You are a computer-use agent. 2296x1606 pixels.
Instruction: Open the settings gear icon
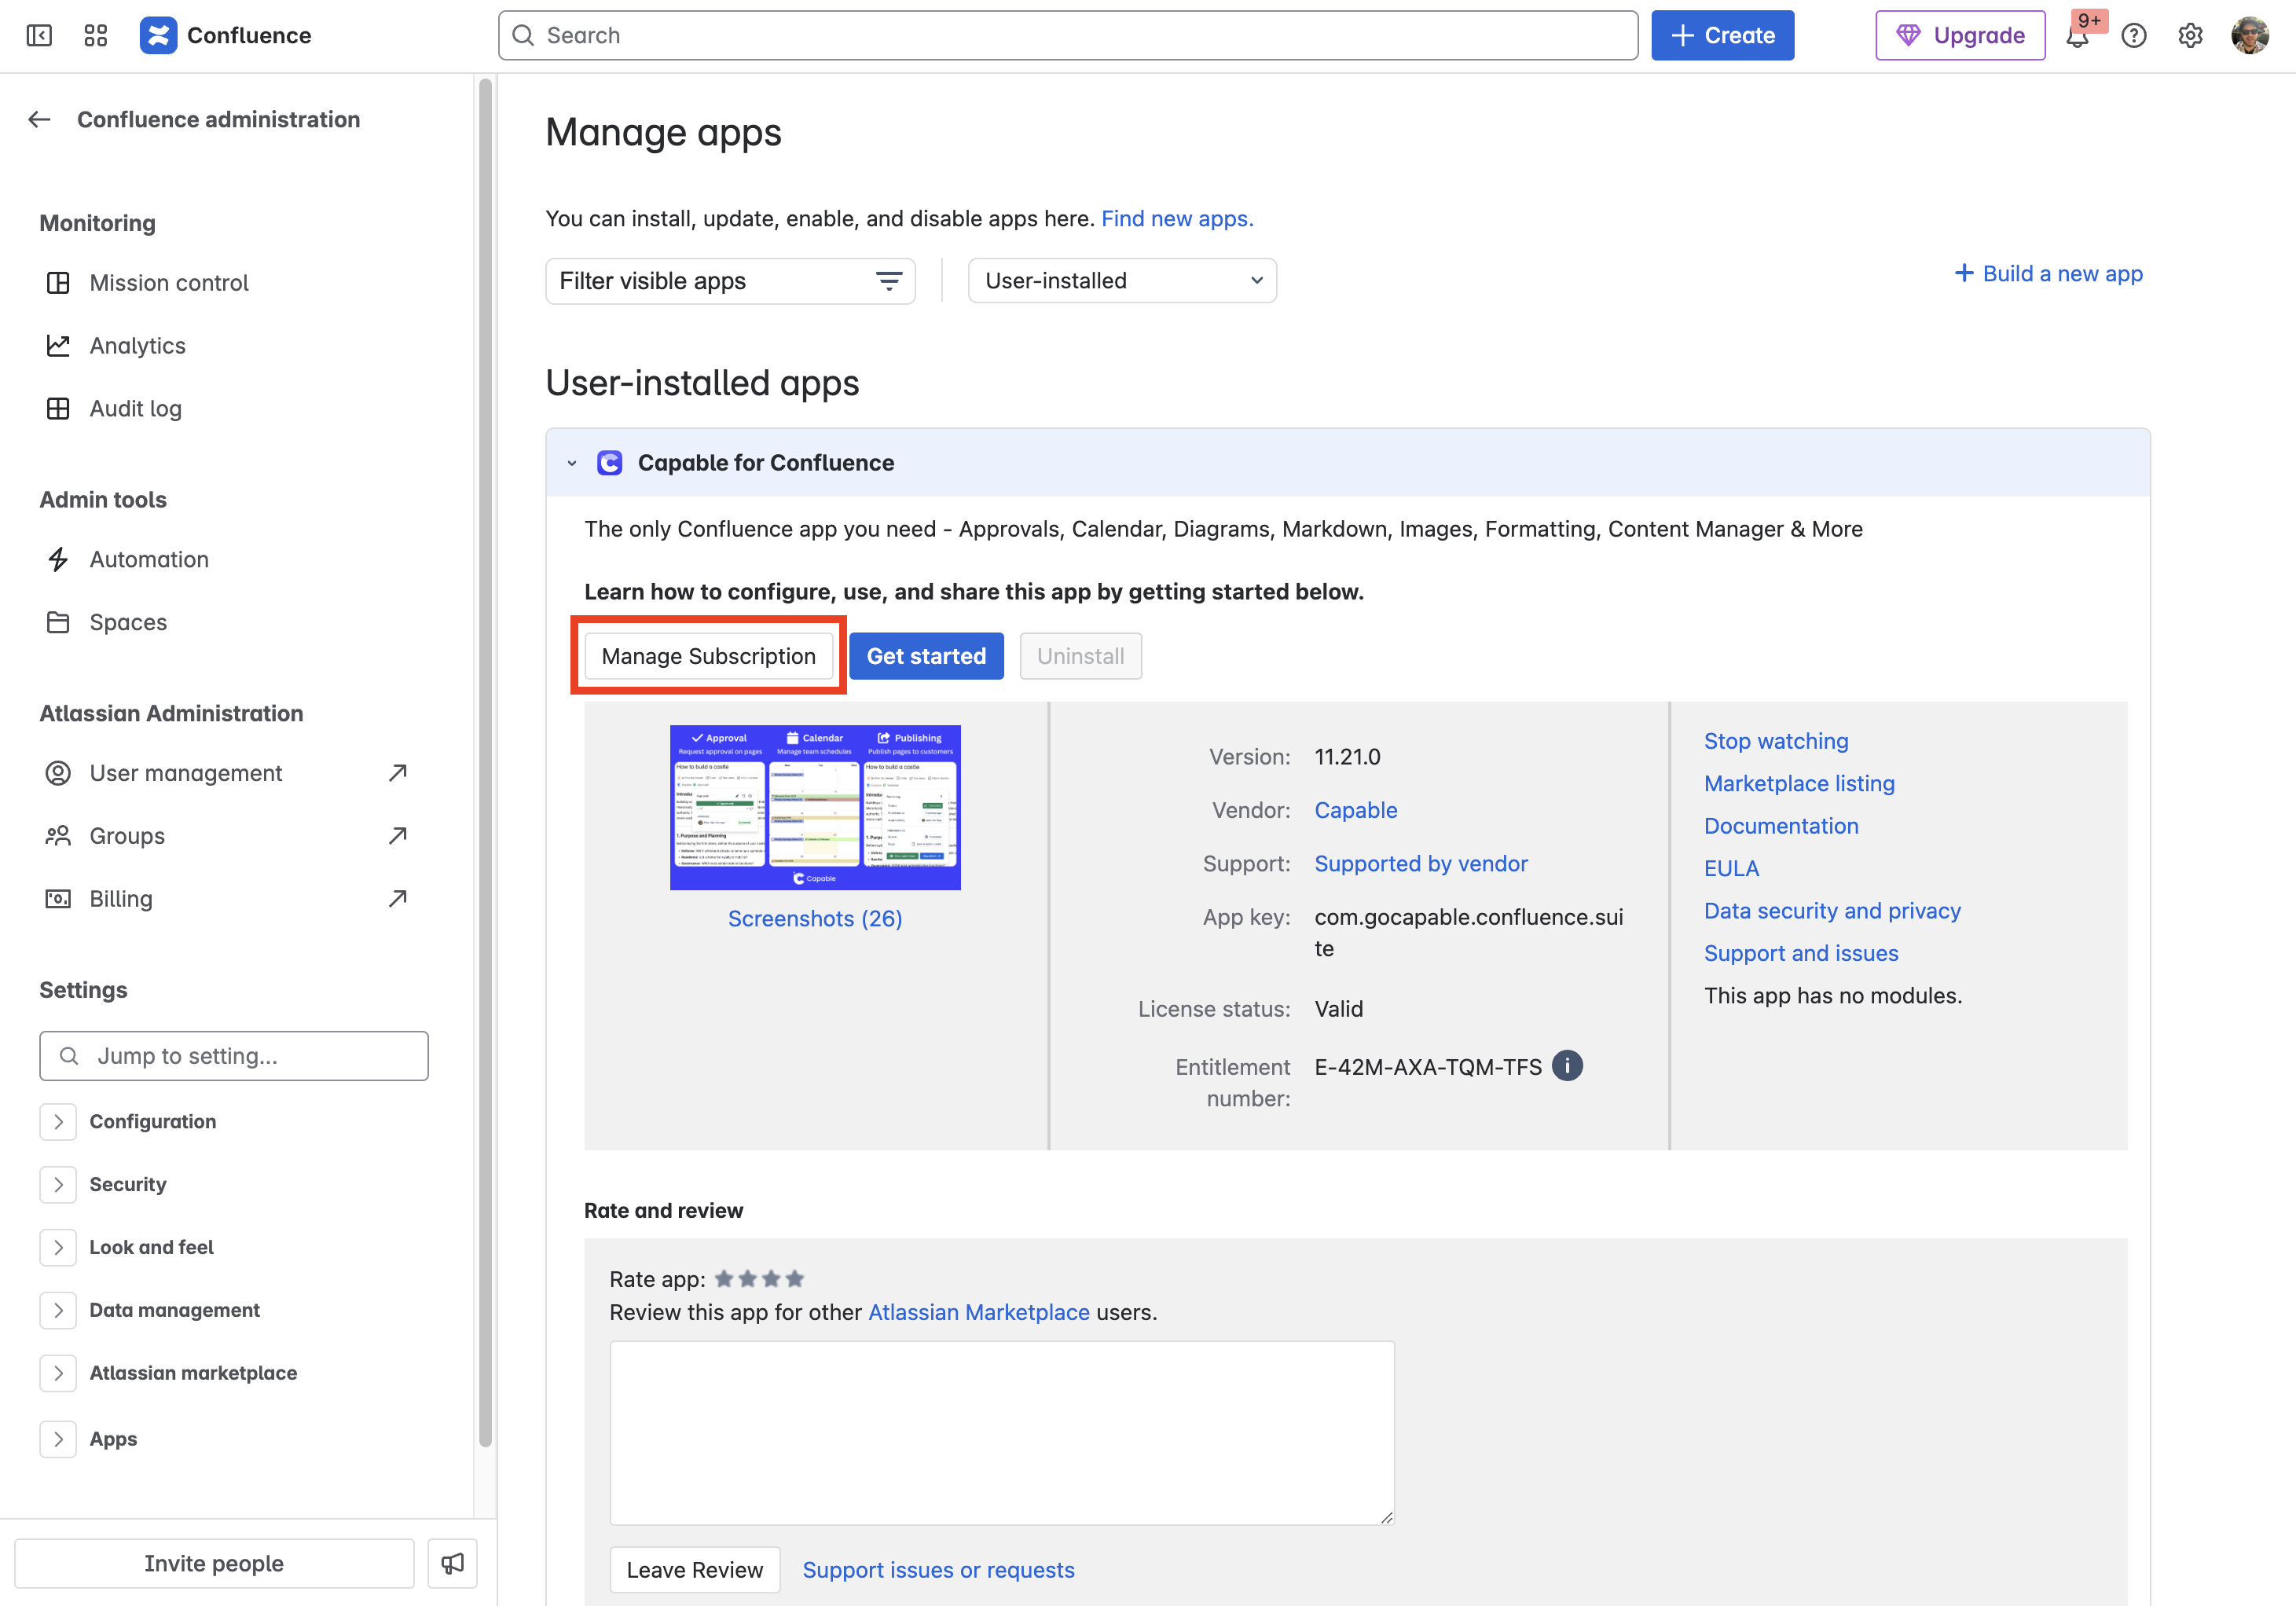pos(2190,36)
